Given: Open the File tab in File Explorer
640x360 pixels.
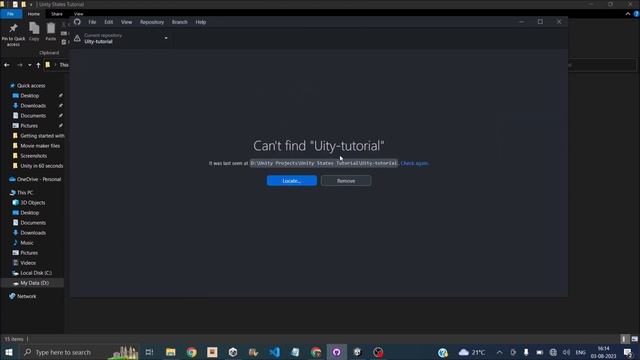Looking at the screenshot, I should point(11,14).
